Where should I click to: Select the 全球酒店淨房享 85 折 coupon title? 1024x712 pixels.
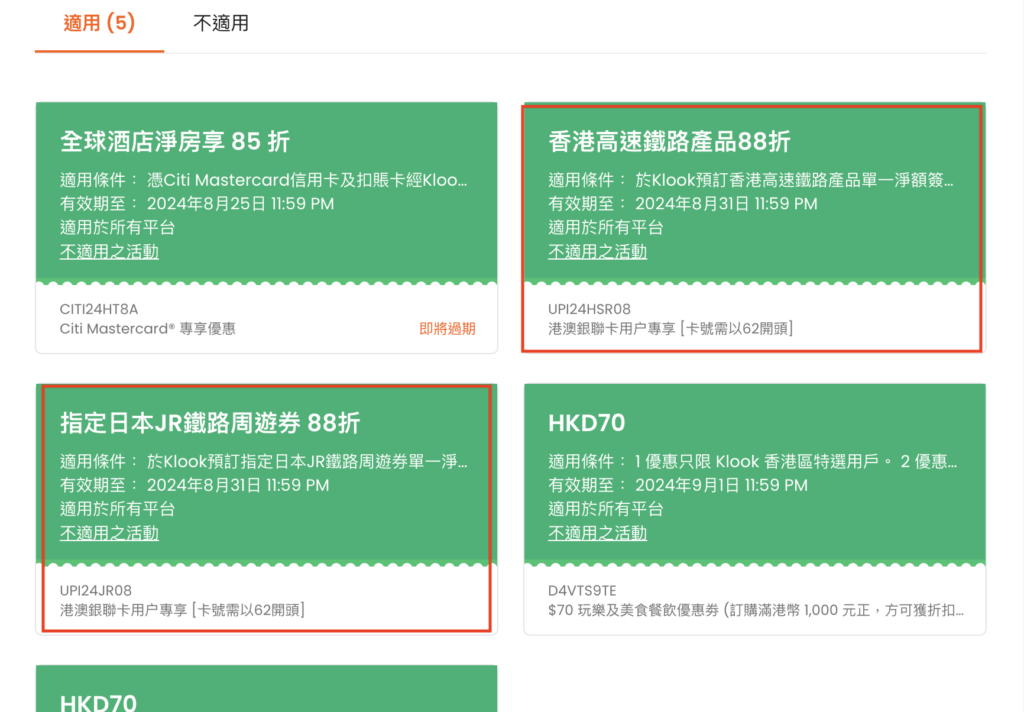click(175, 141)
